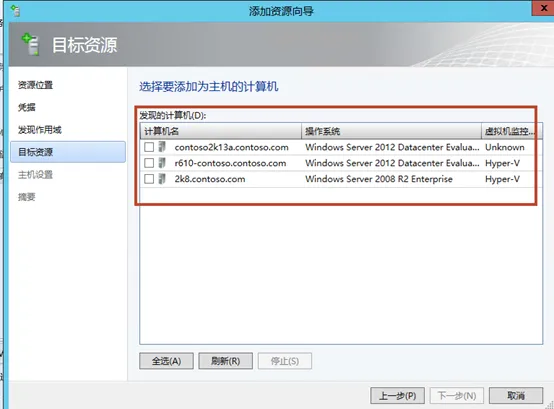
Task: Check the box for contoso2k13a.contoso.com
Action: pos(149,147)
